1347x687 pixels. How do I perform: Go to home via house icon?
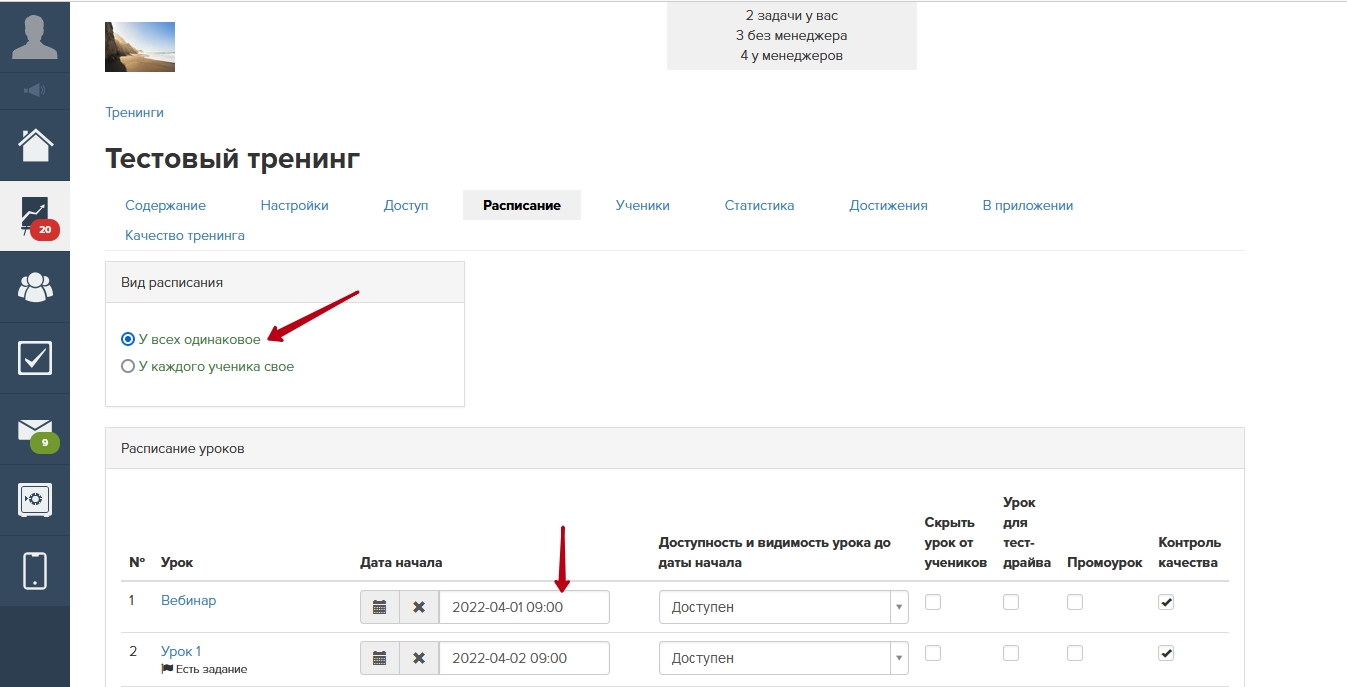pos(35,145)
